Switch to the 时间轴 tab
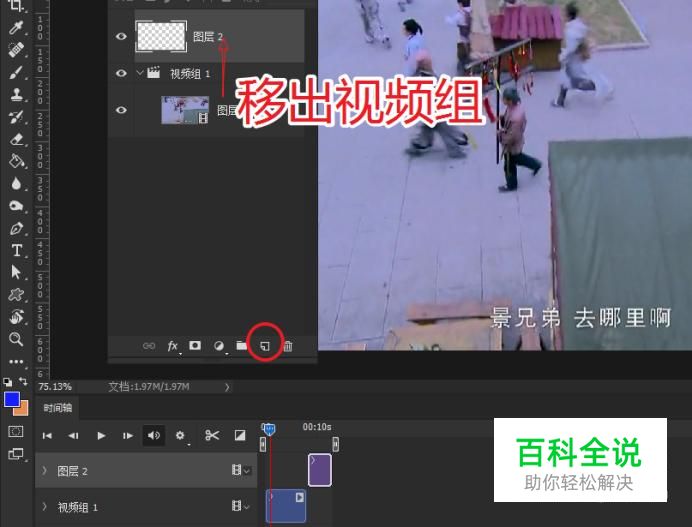Screen dimensions: 692x527 point(57,408)
